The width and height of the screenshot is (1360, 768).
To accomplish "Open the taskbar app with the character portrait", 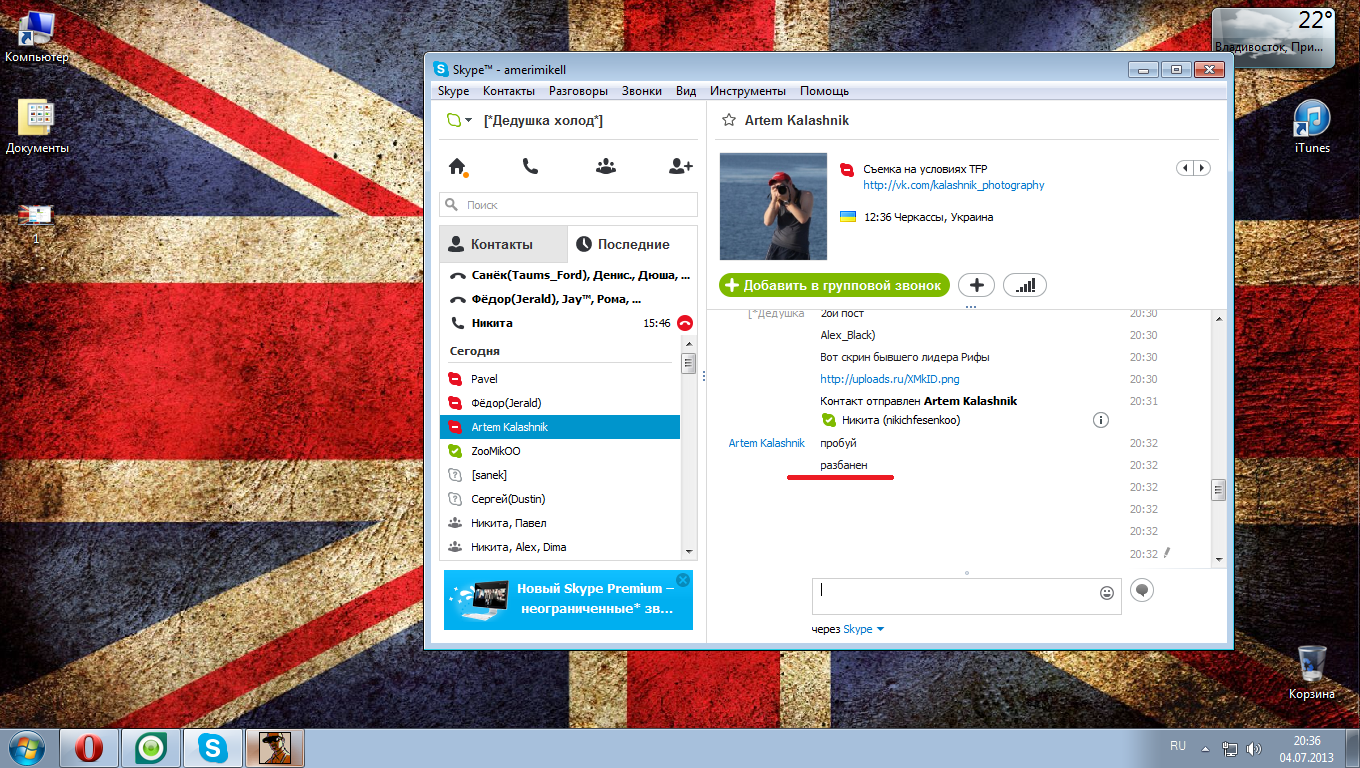I will click(274, 748).
